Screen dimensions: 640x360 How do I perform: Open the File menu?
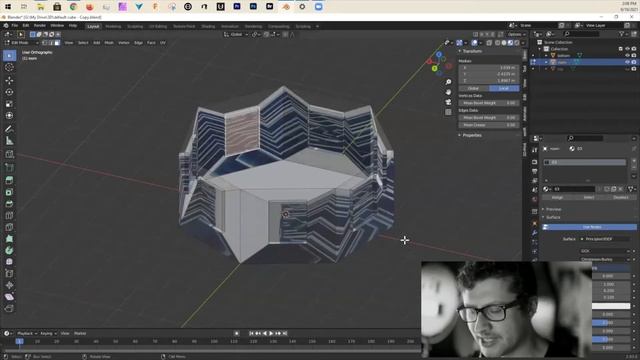15,26
